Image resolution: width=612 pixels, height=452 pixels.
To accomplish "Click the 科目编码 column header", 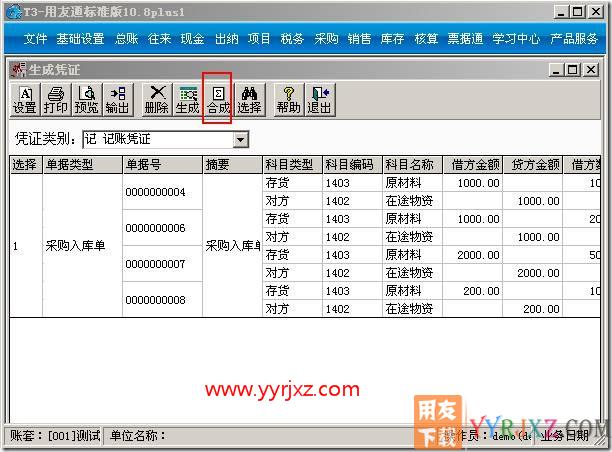I will pos(352,165).
